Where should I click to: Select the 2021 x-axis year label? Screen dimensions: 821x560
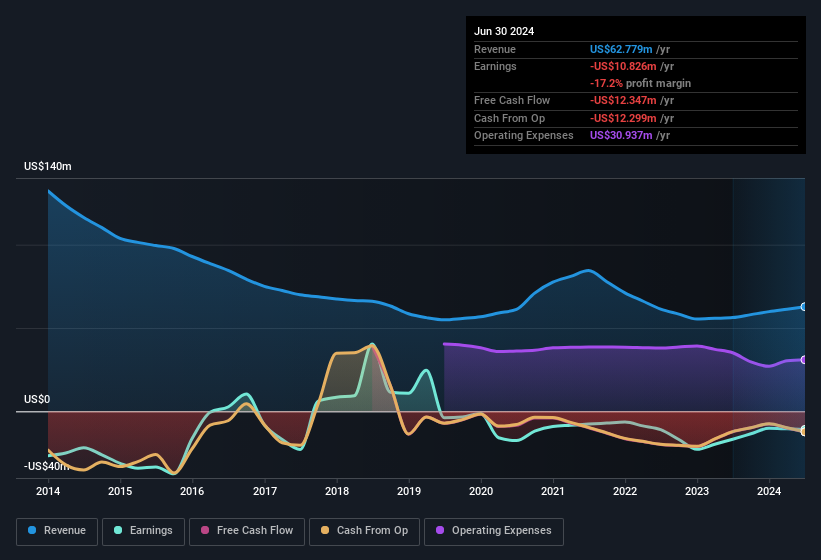(x=553, y=491)
